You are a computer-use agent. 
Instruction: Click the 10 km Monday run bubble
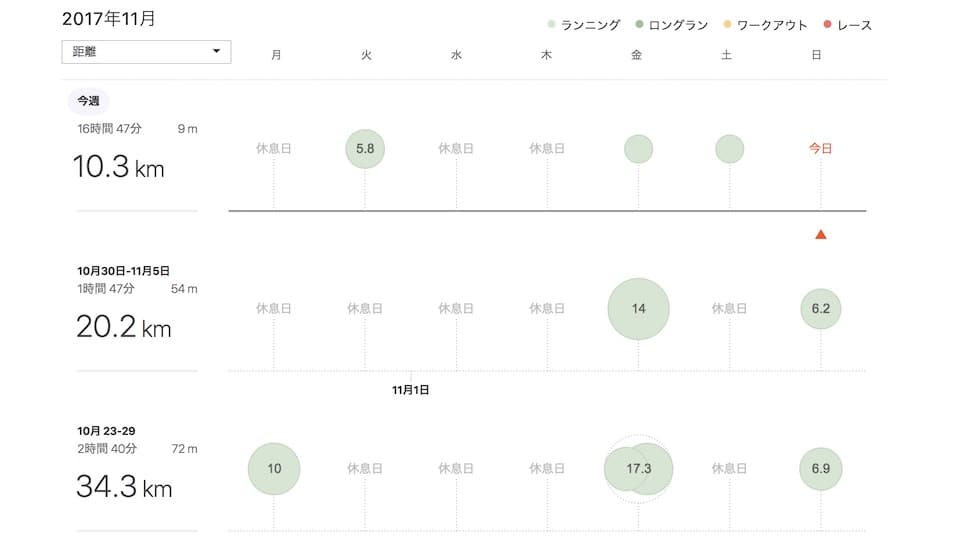(274, 469)
